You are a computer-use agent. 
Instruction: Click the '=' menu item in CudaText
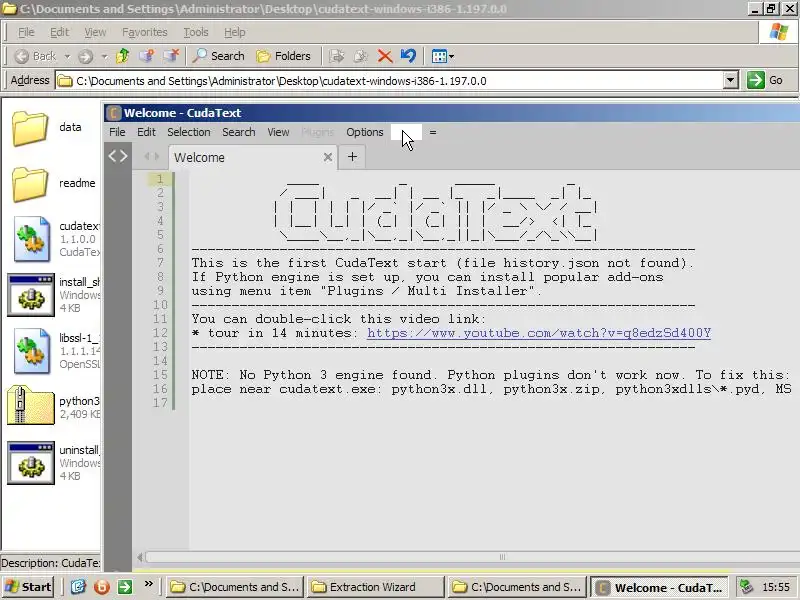[433, 132]
